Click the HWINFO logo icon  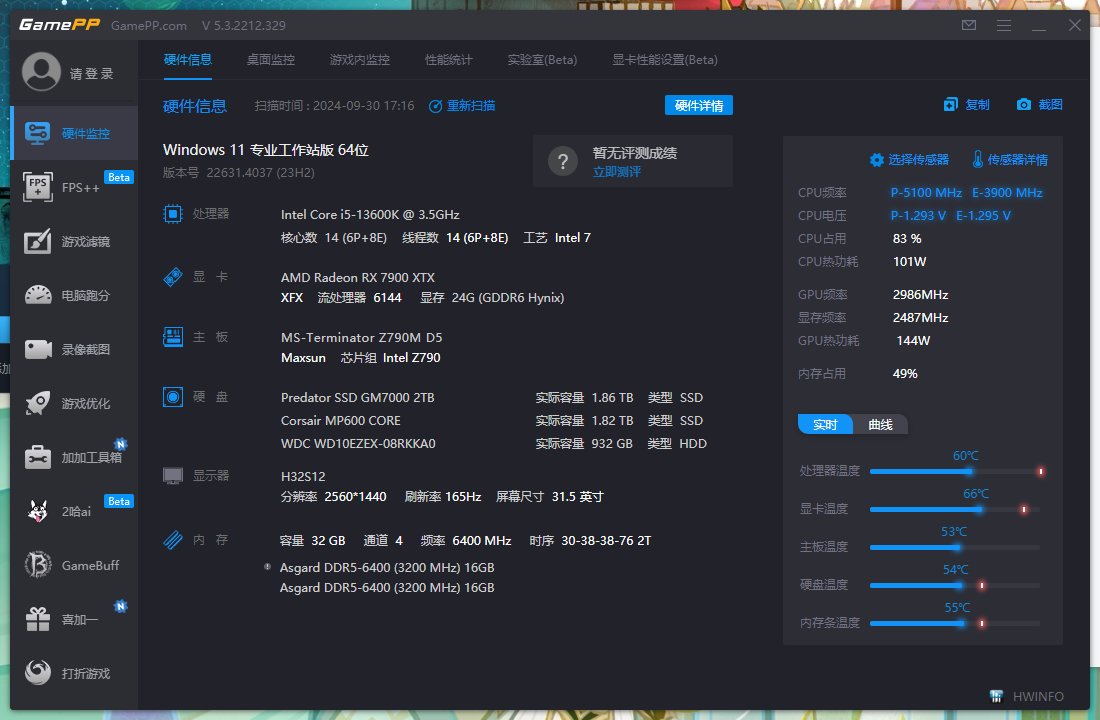pyautogui.click(x=996, y=696)
